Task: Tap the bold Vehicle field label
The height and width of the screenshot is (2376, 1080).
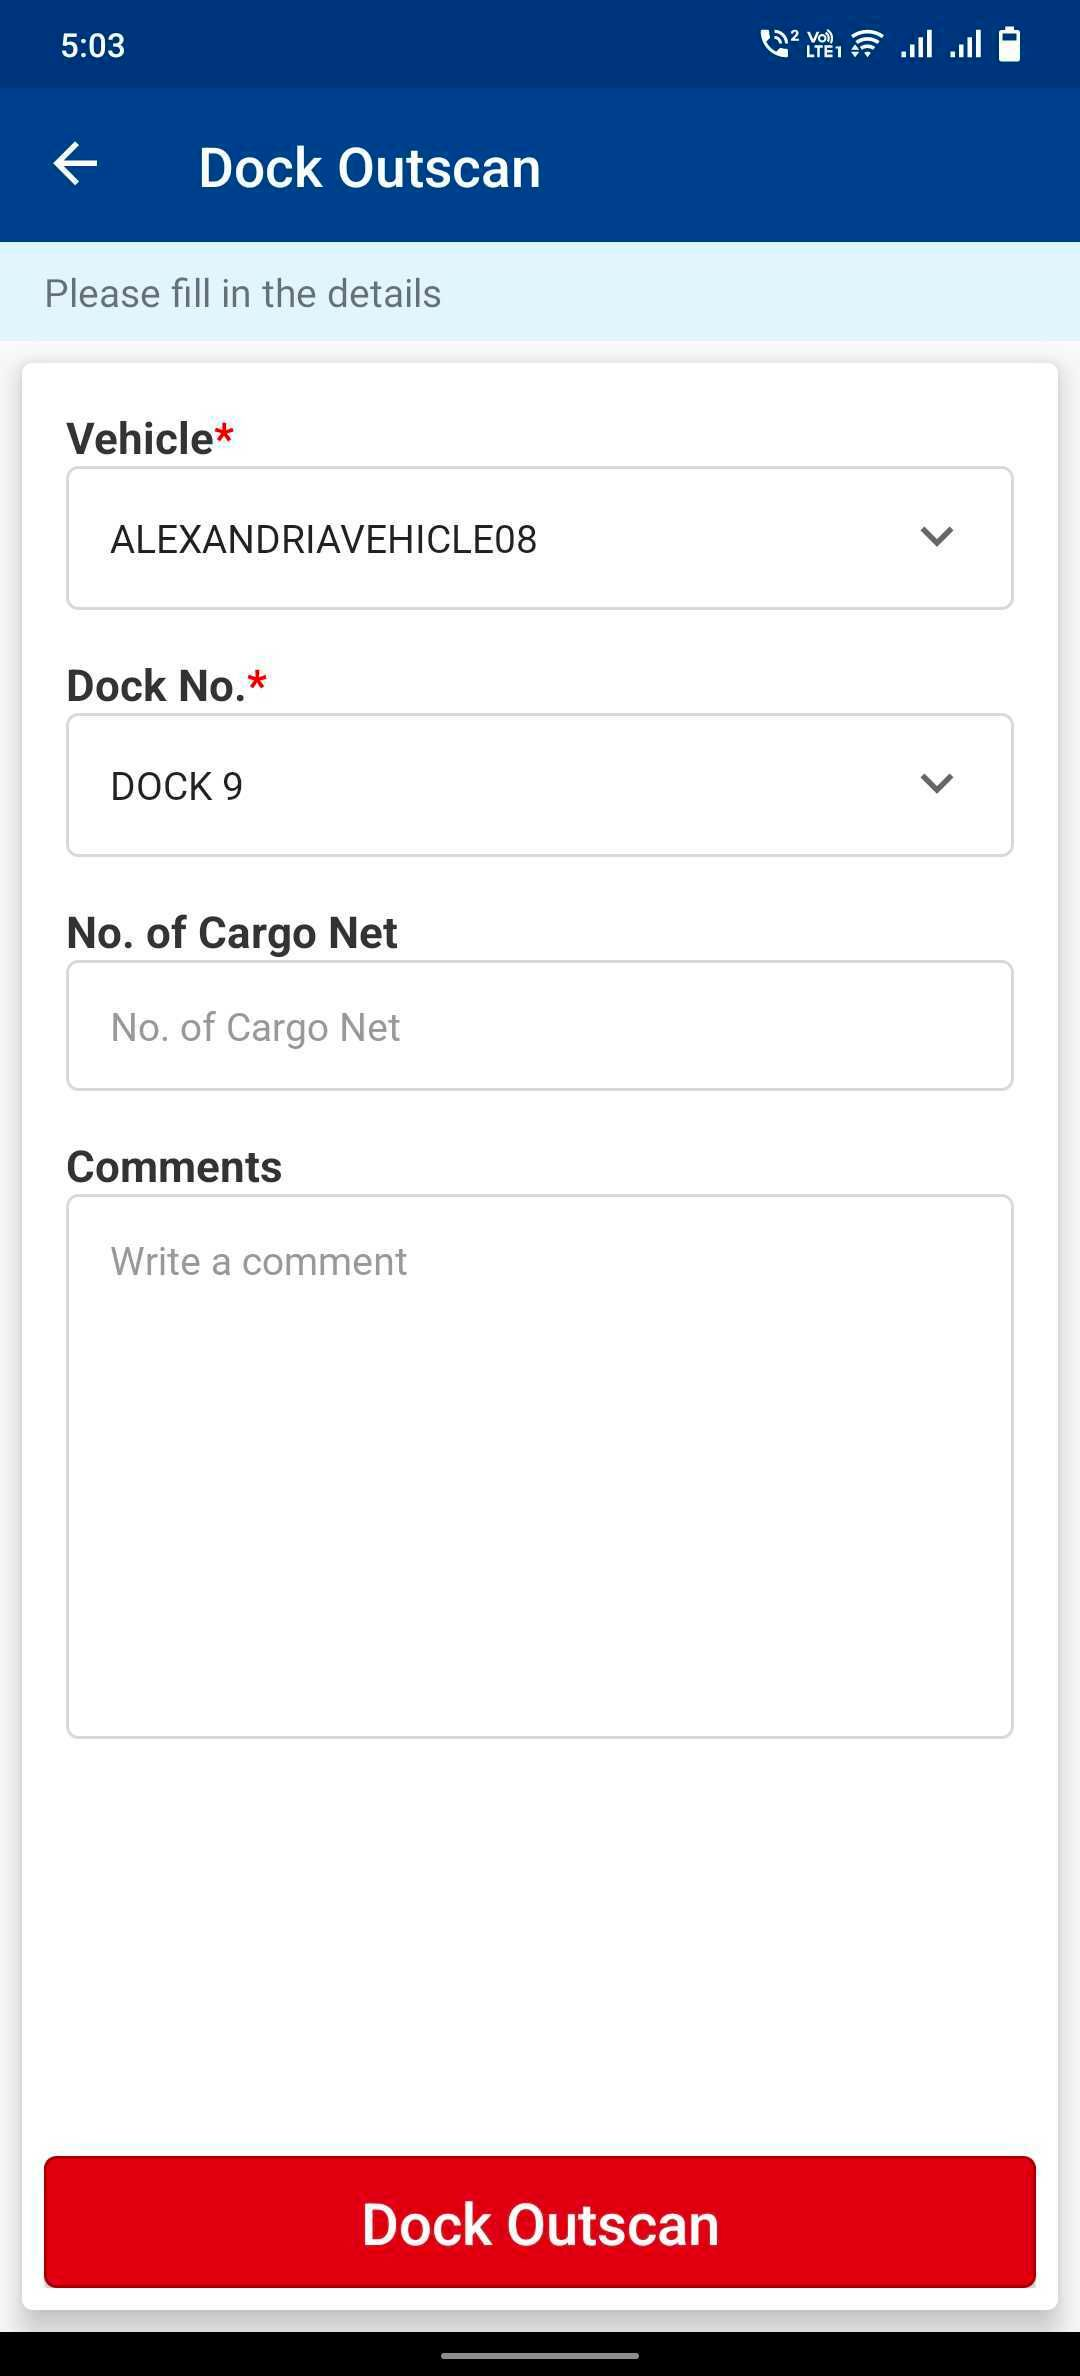Action: point(141,439)
